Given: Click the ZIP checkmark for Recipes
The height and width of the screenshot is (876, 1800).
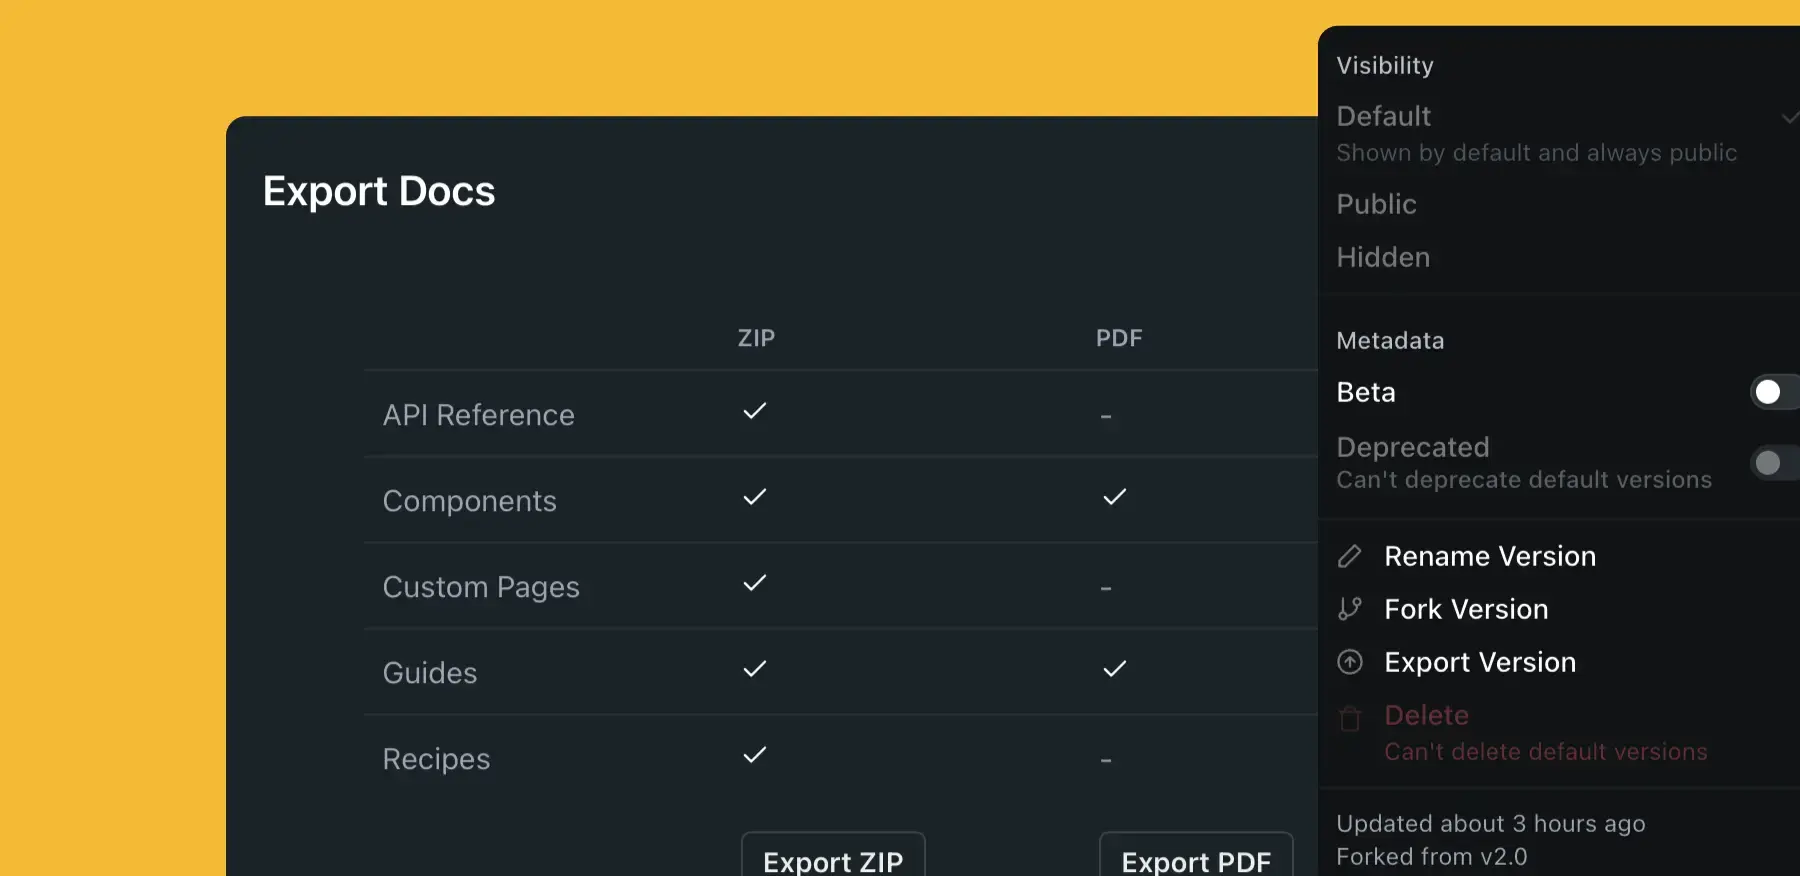Looking at the screenshot, I should (756, 755).
